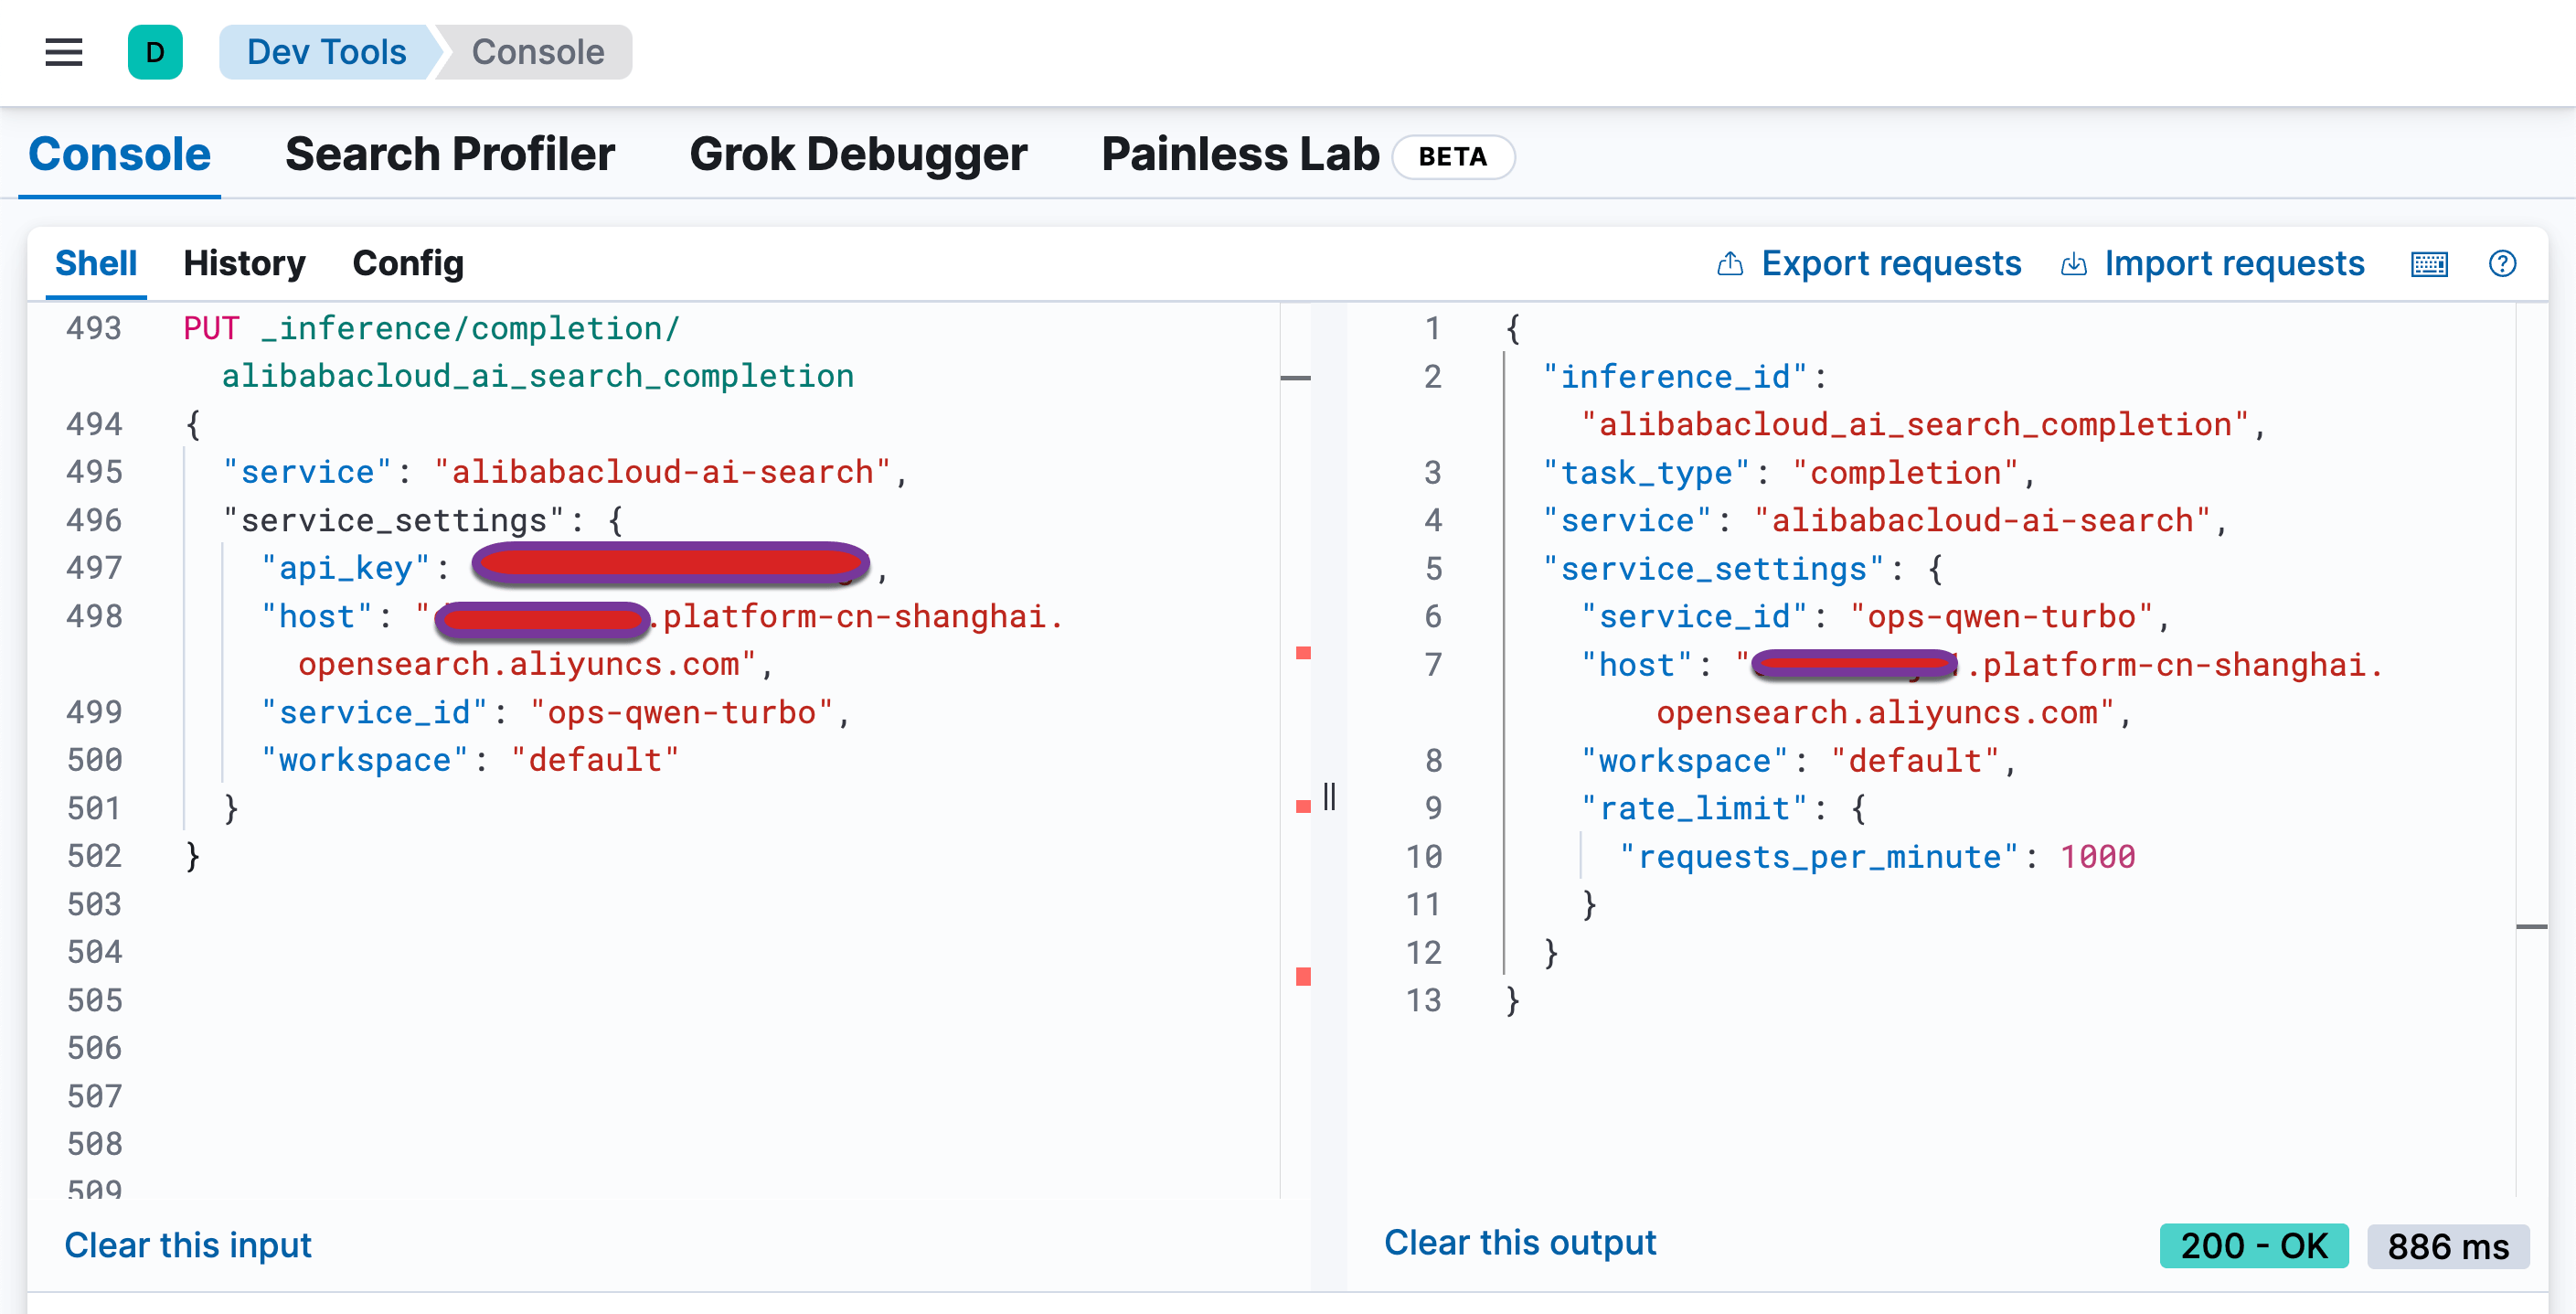Open the Config tab
The width and height of the screenshot is (2576, 1314).
(x=407, y=264)
